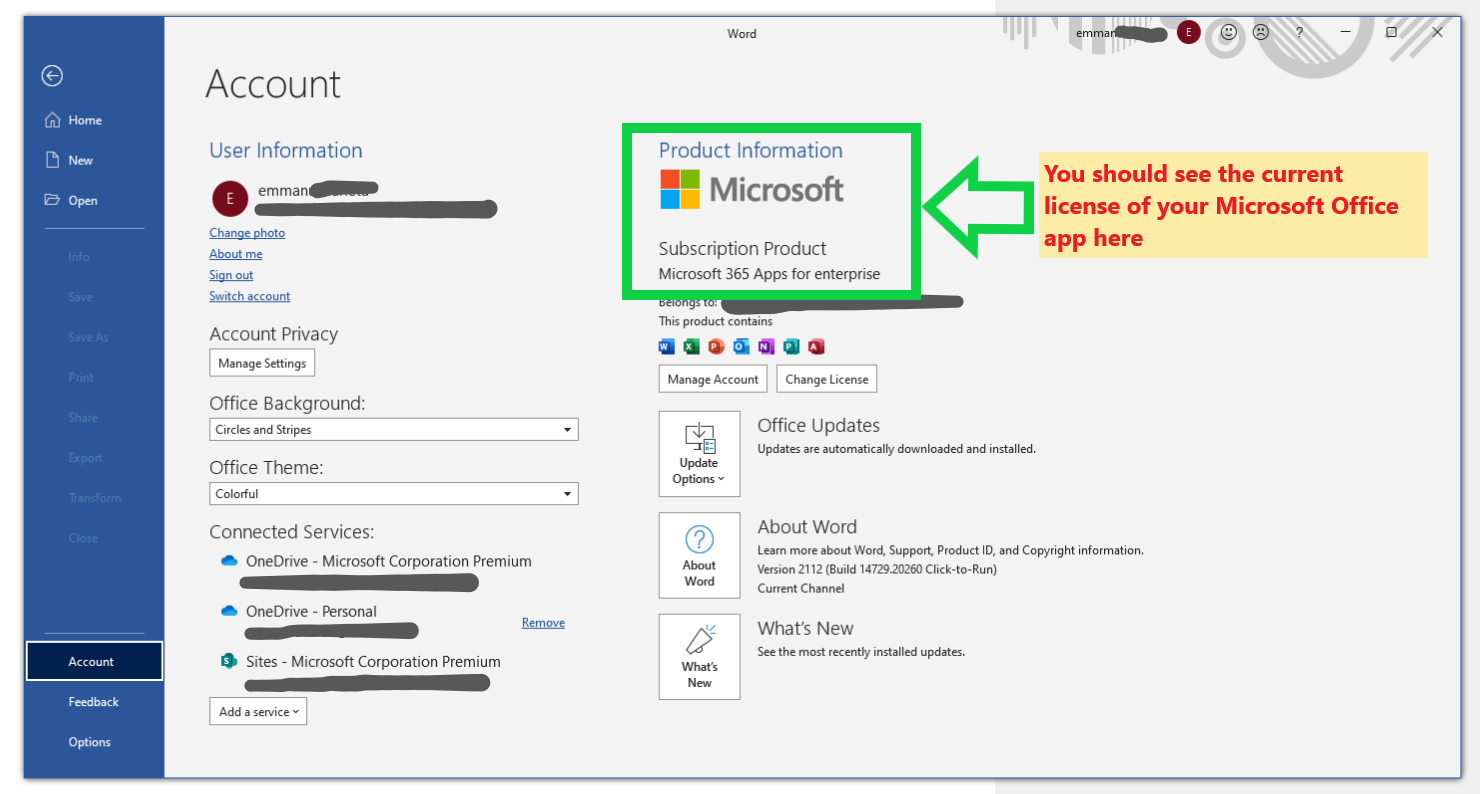Screen dimensions: 1480x794
Task: Click the Subscription Product label
Action: tap(743, 248)
